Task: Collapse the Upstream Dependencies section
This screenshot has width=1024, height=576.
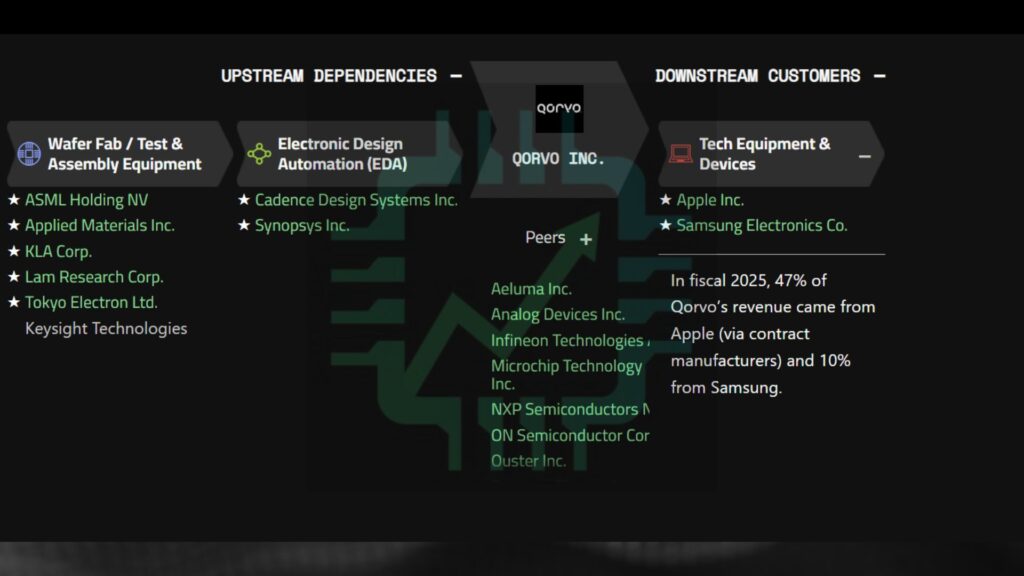Action: pyautogui.click(x=456, y=76)
